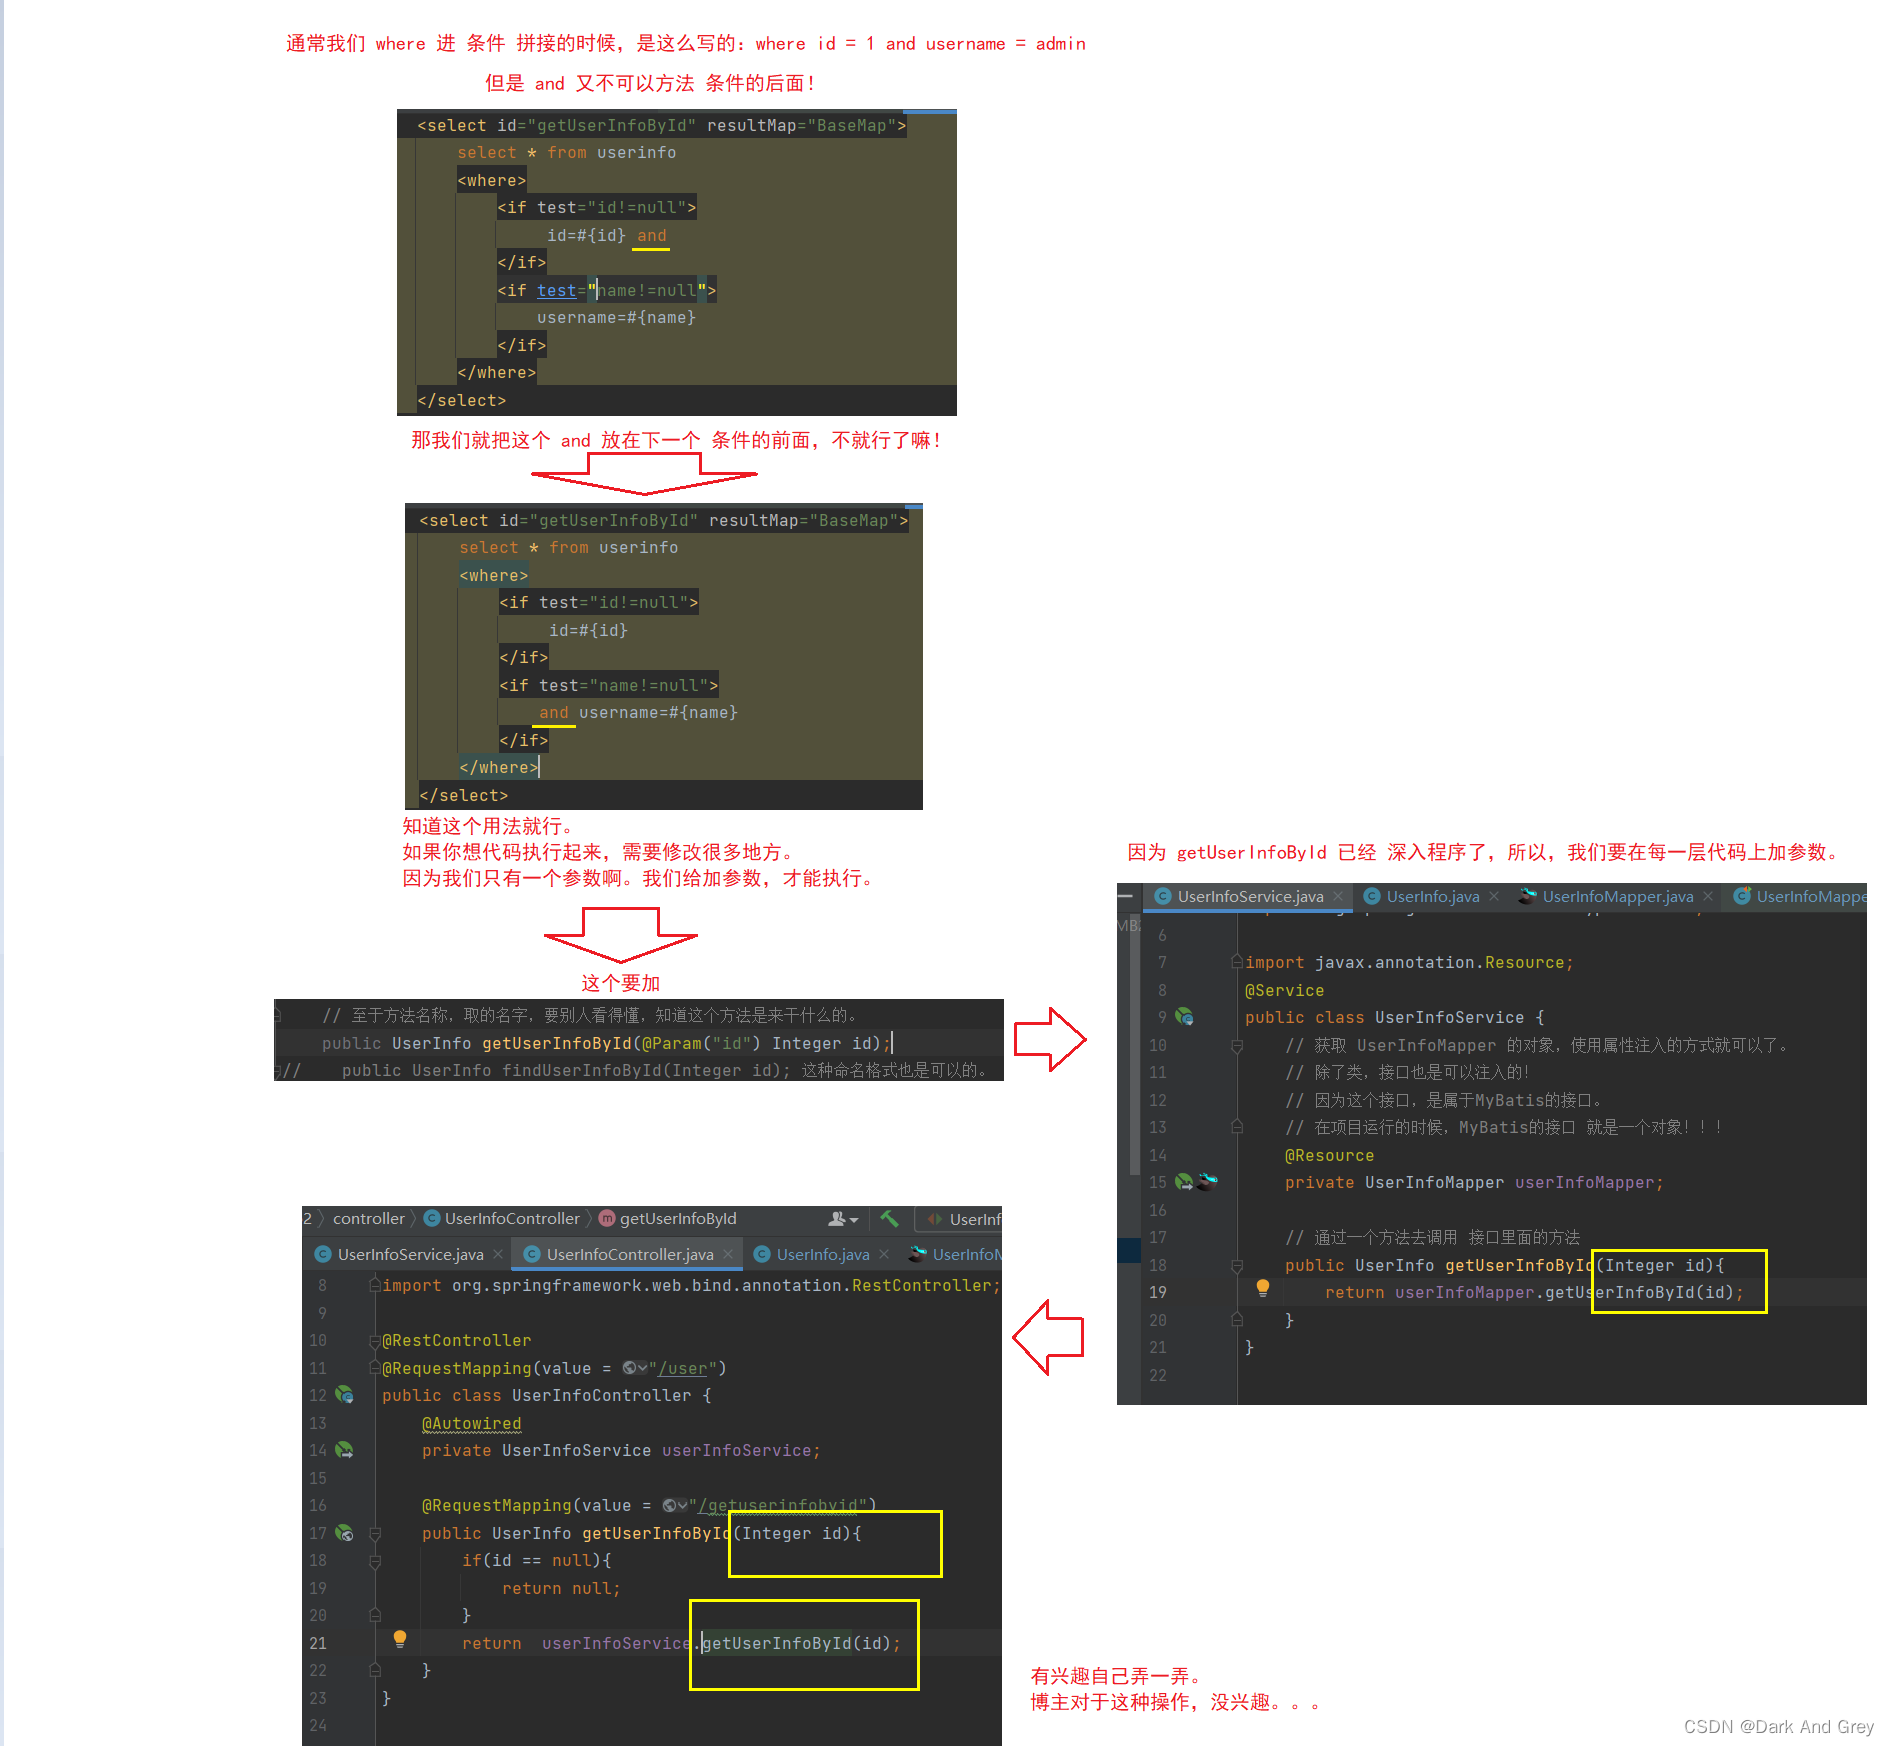Click the collapse tool window button in service window
Screen dimensions: 1890x1746
(1125, 896)
